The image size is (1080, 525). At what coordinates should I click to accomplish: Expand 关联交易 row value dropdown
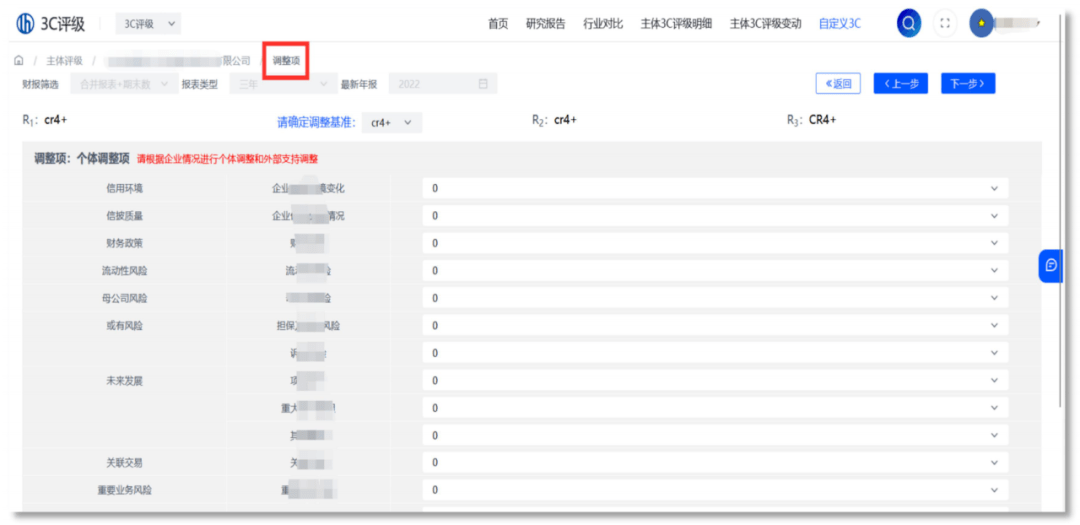(x=715, y=462)
